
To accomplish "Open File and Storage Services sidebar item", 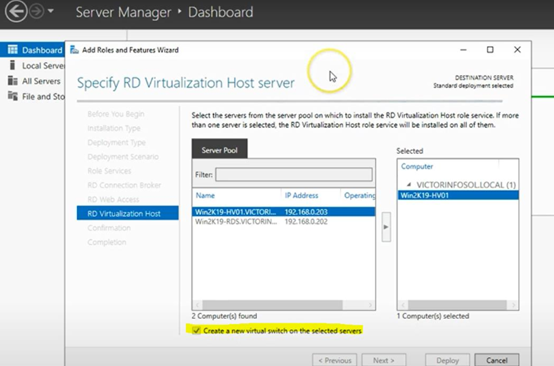I will (33, 96).
